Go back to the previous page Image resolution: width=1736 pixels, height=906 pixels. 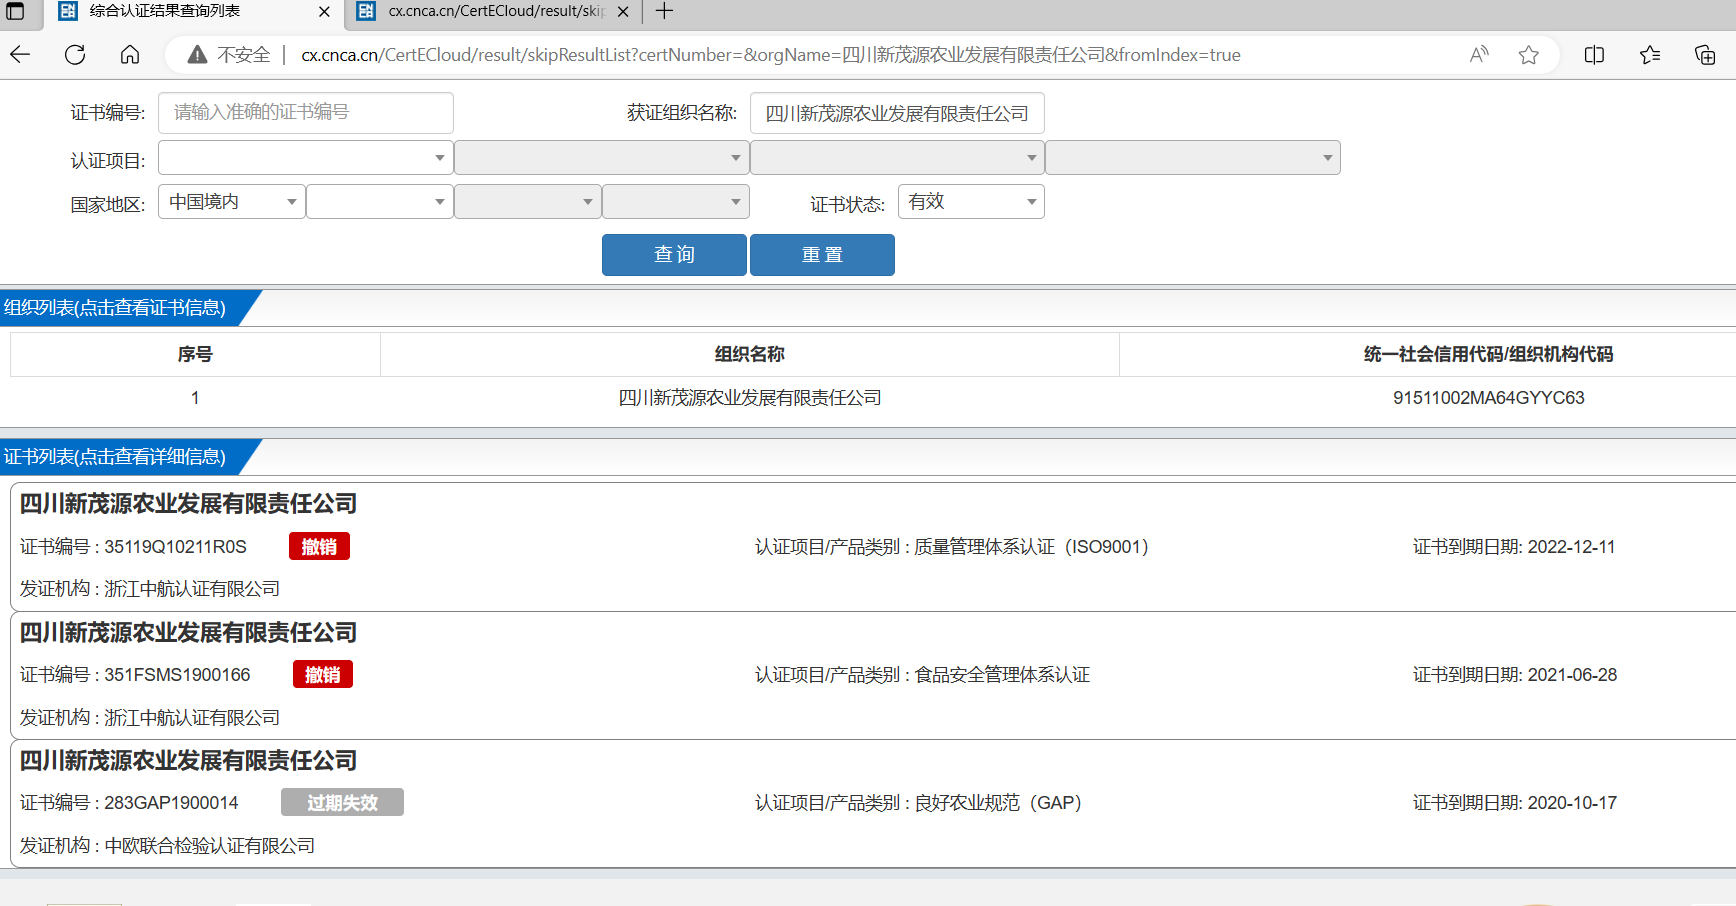coord(20,55)
